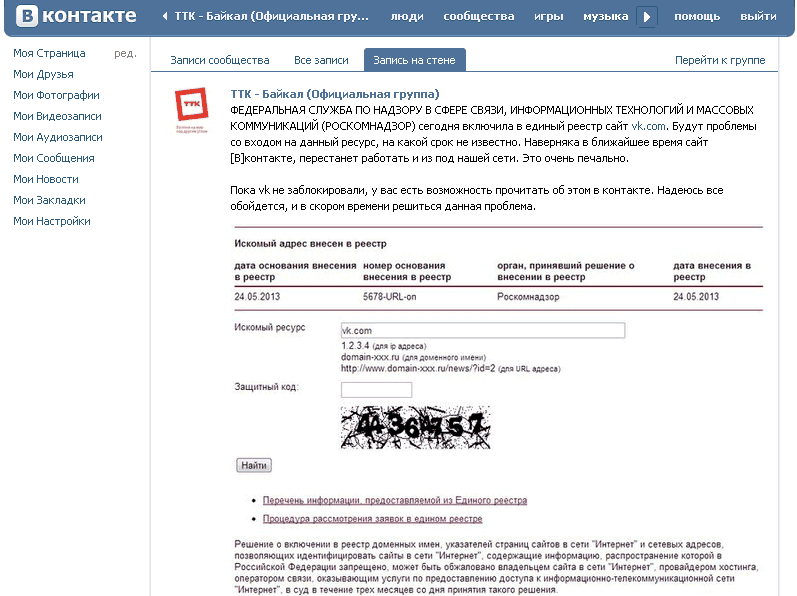Open the помощь header link
Image resolution: width=797 pixels, height=596 pixels.
[697, 16]
